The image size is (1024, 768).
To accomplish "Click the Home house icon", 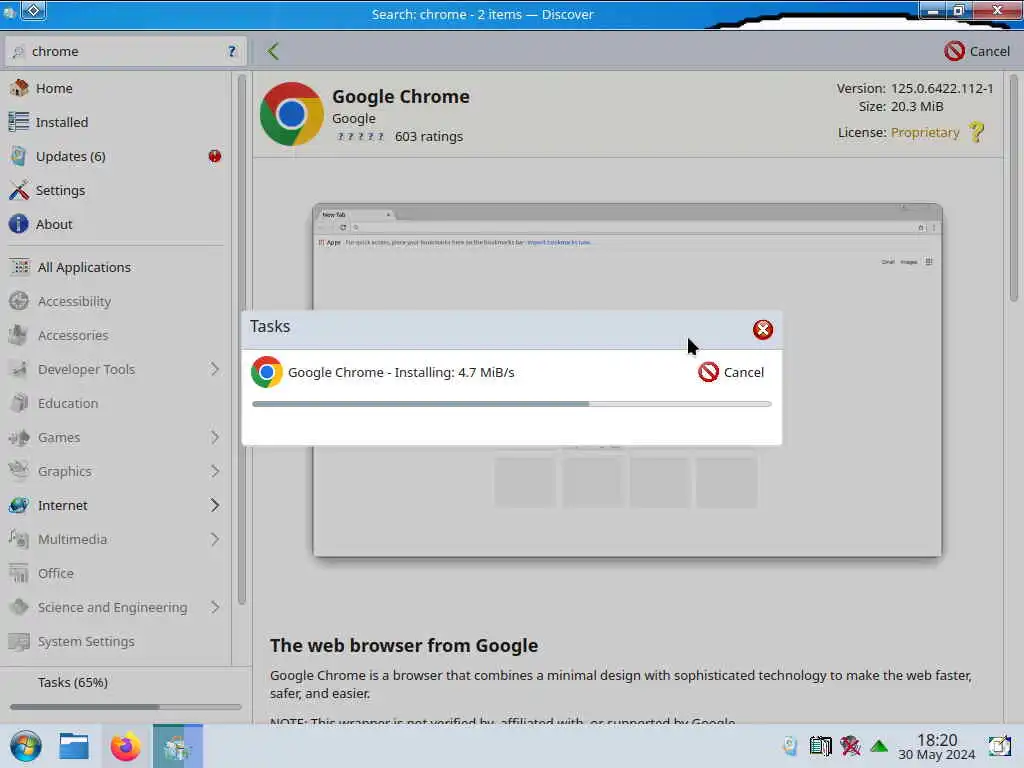I will 19,88.
